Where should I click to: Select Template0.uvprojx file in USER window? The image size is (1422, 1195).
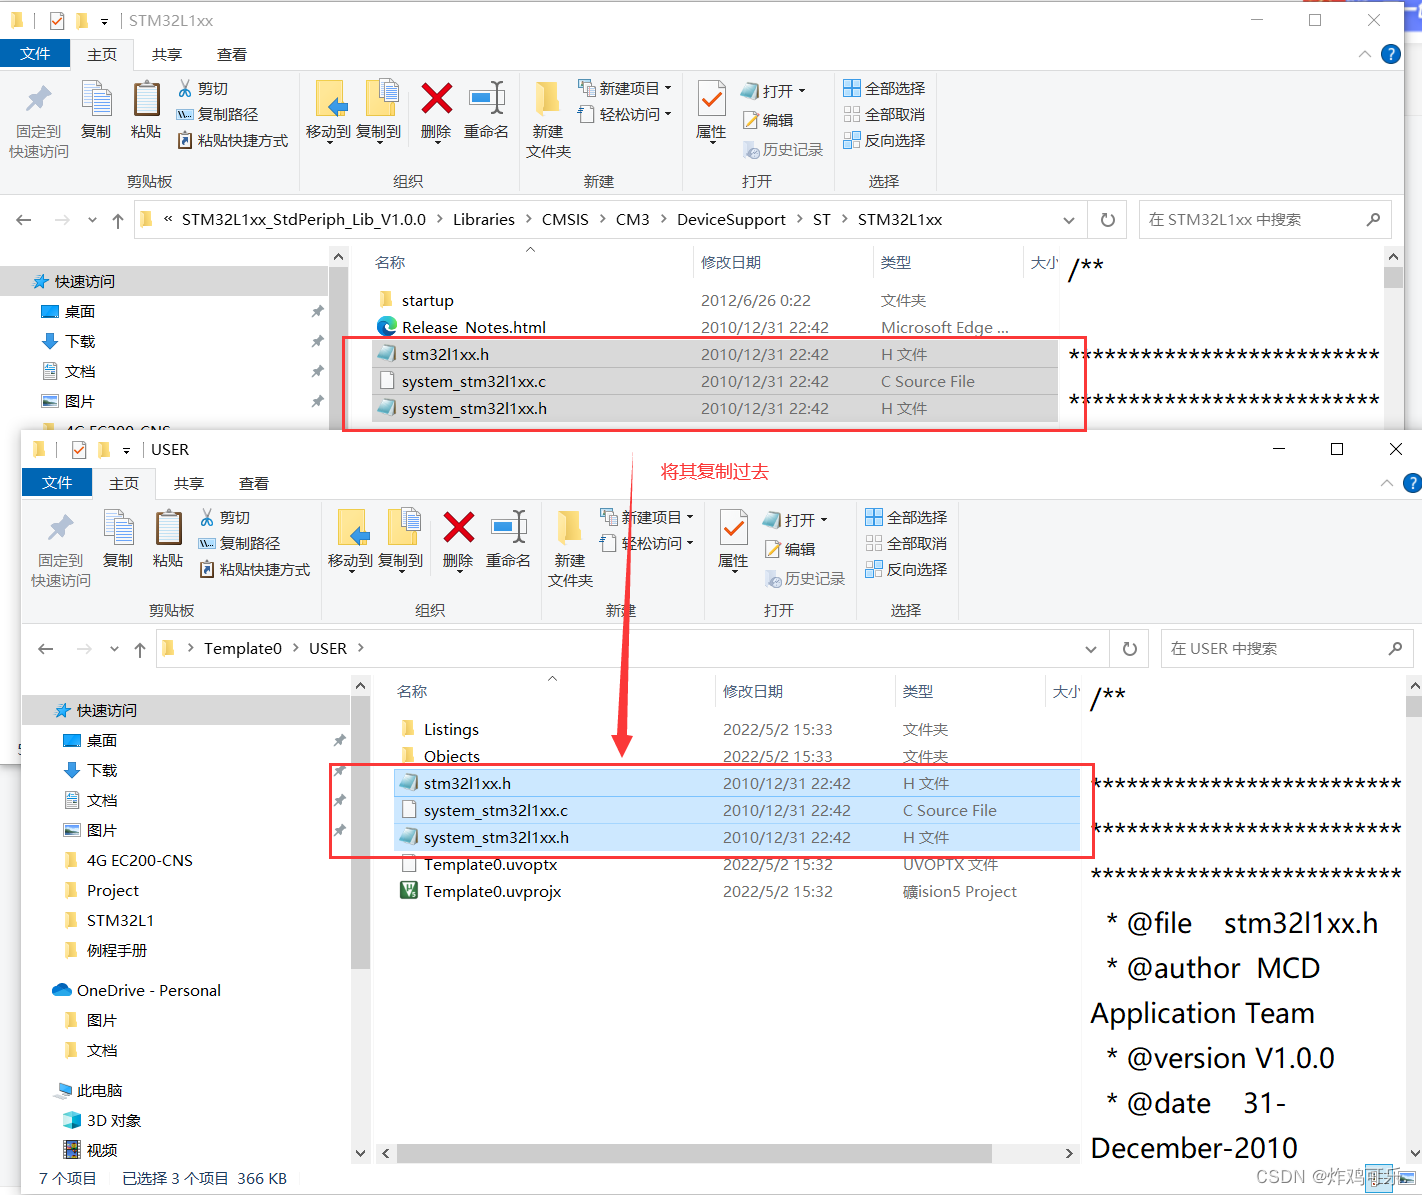click(x=492, y=892)
